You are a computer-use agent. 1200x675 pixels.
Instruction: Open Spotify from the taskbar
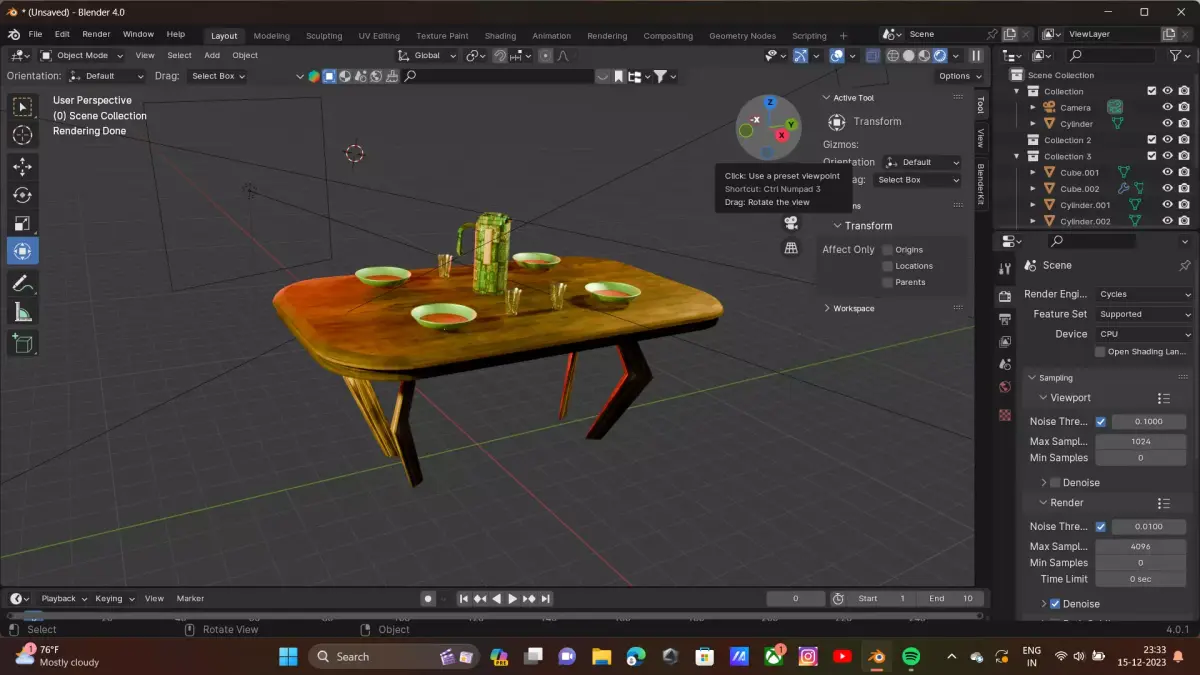click(910, 657)
